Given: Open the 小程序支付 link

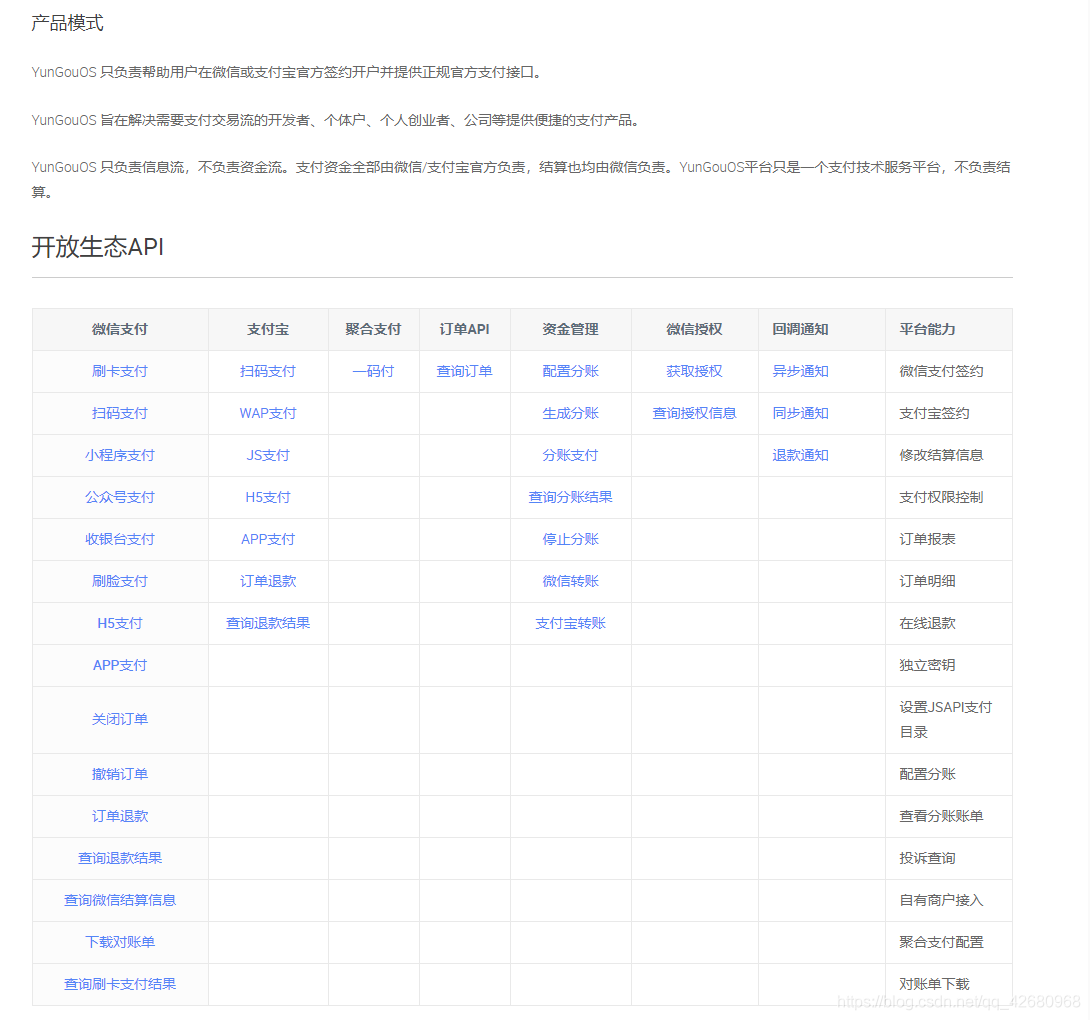Looking at the screenshot, I should tap(120, 455).
